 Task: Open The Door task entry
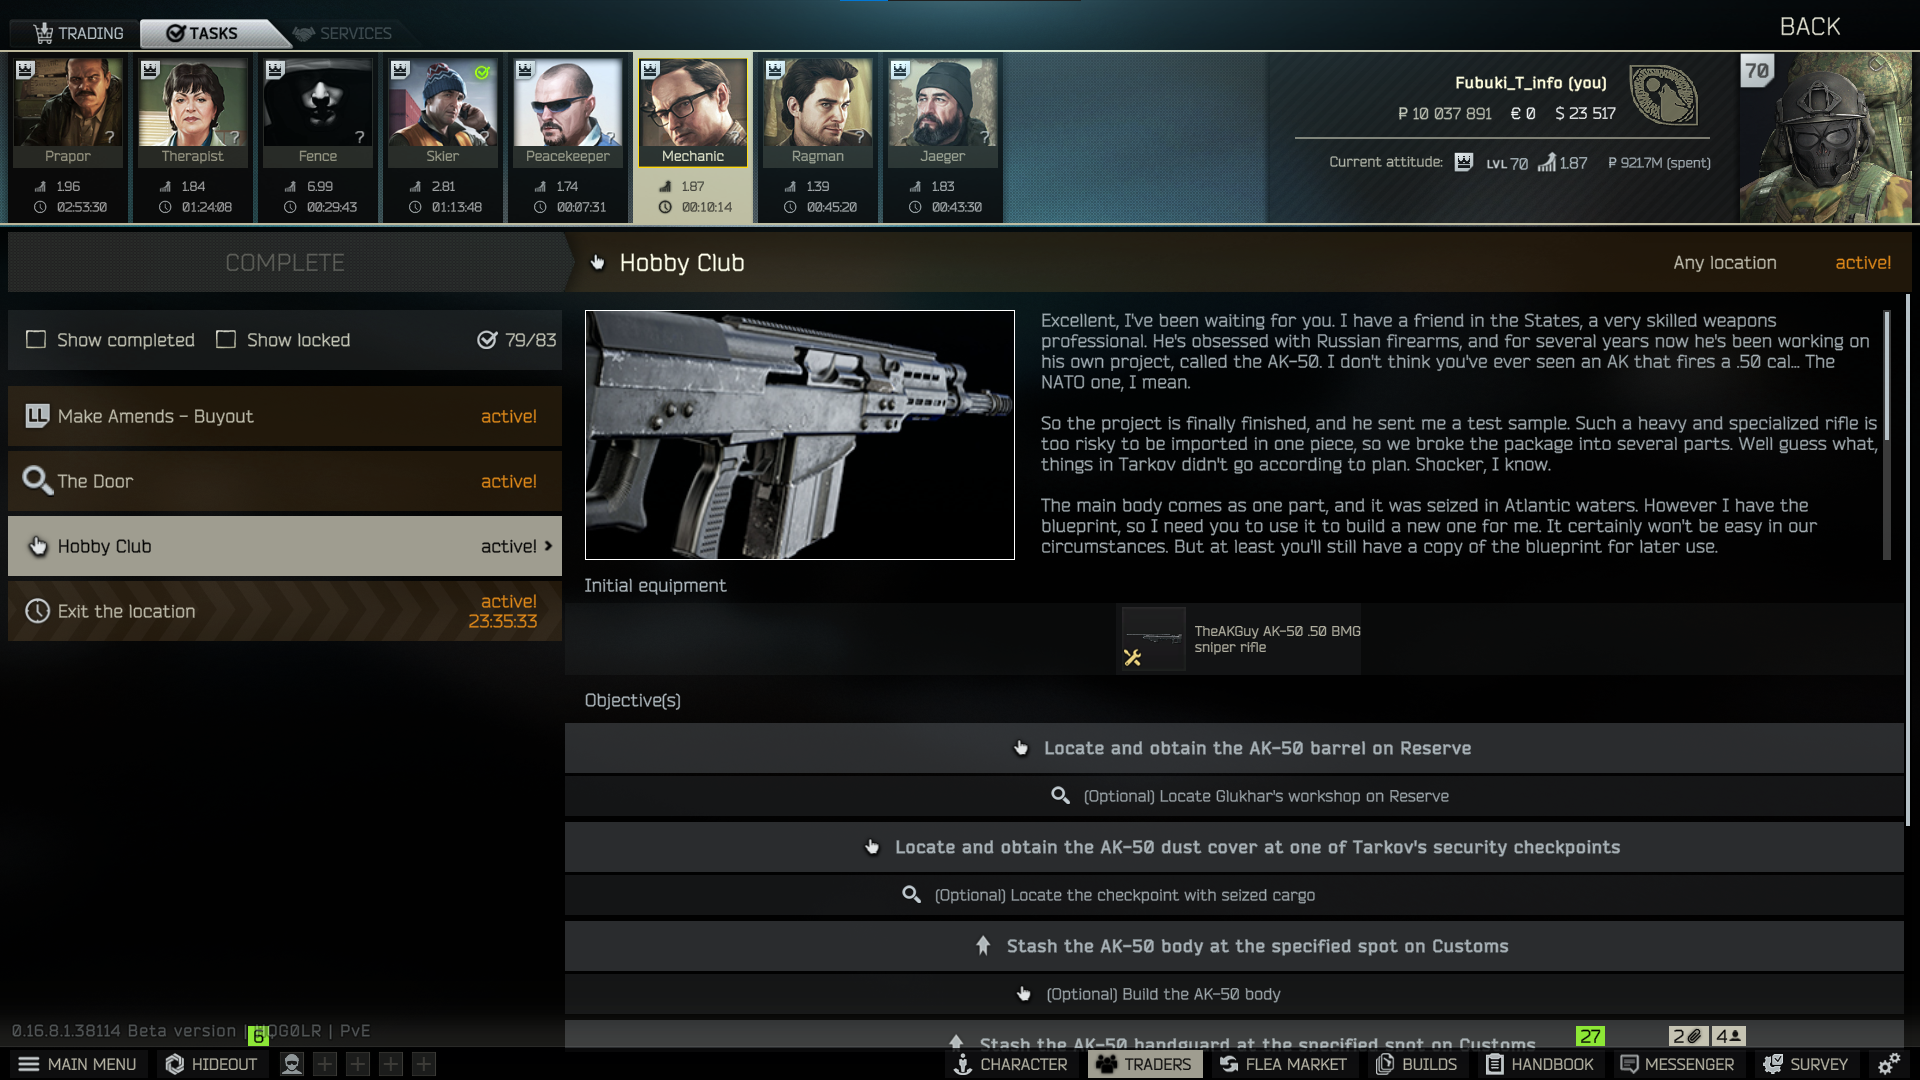[x=285, y=481]
